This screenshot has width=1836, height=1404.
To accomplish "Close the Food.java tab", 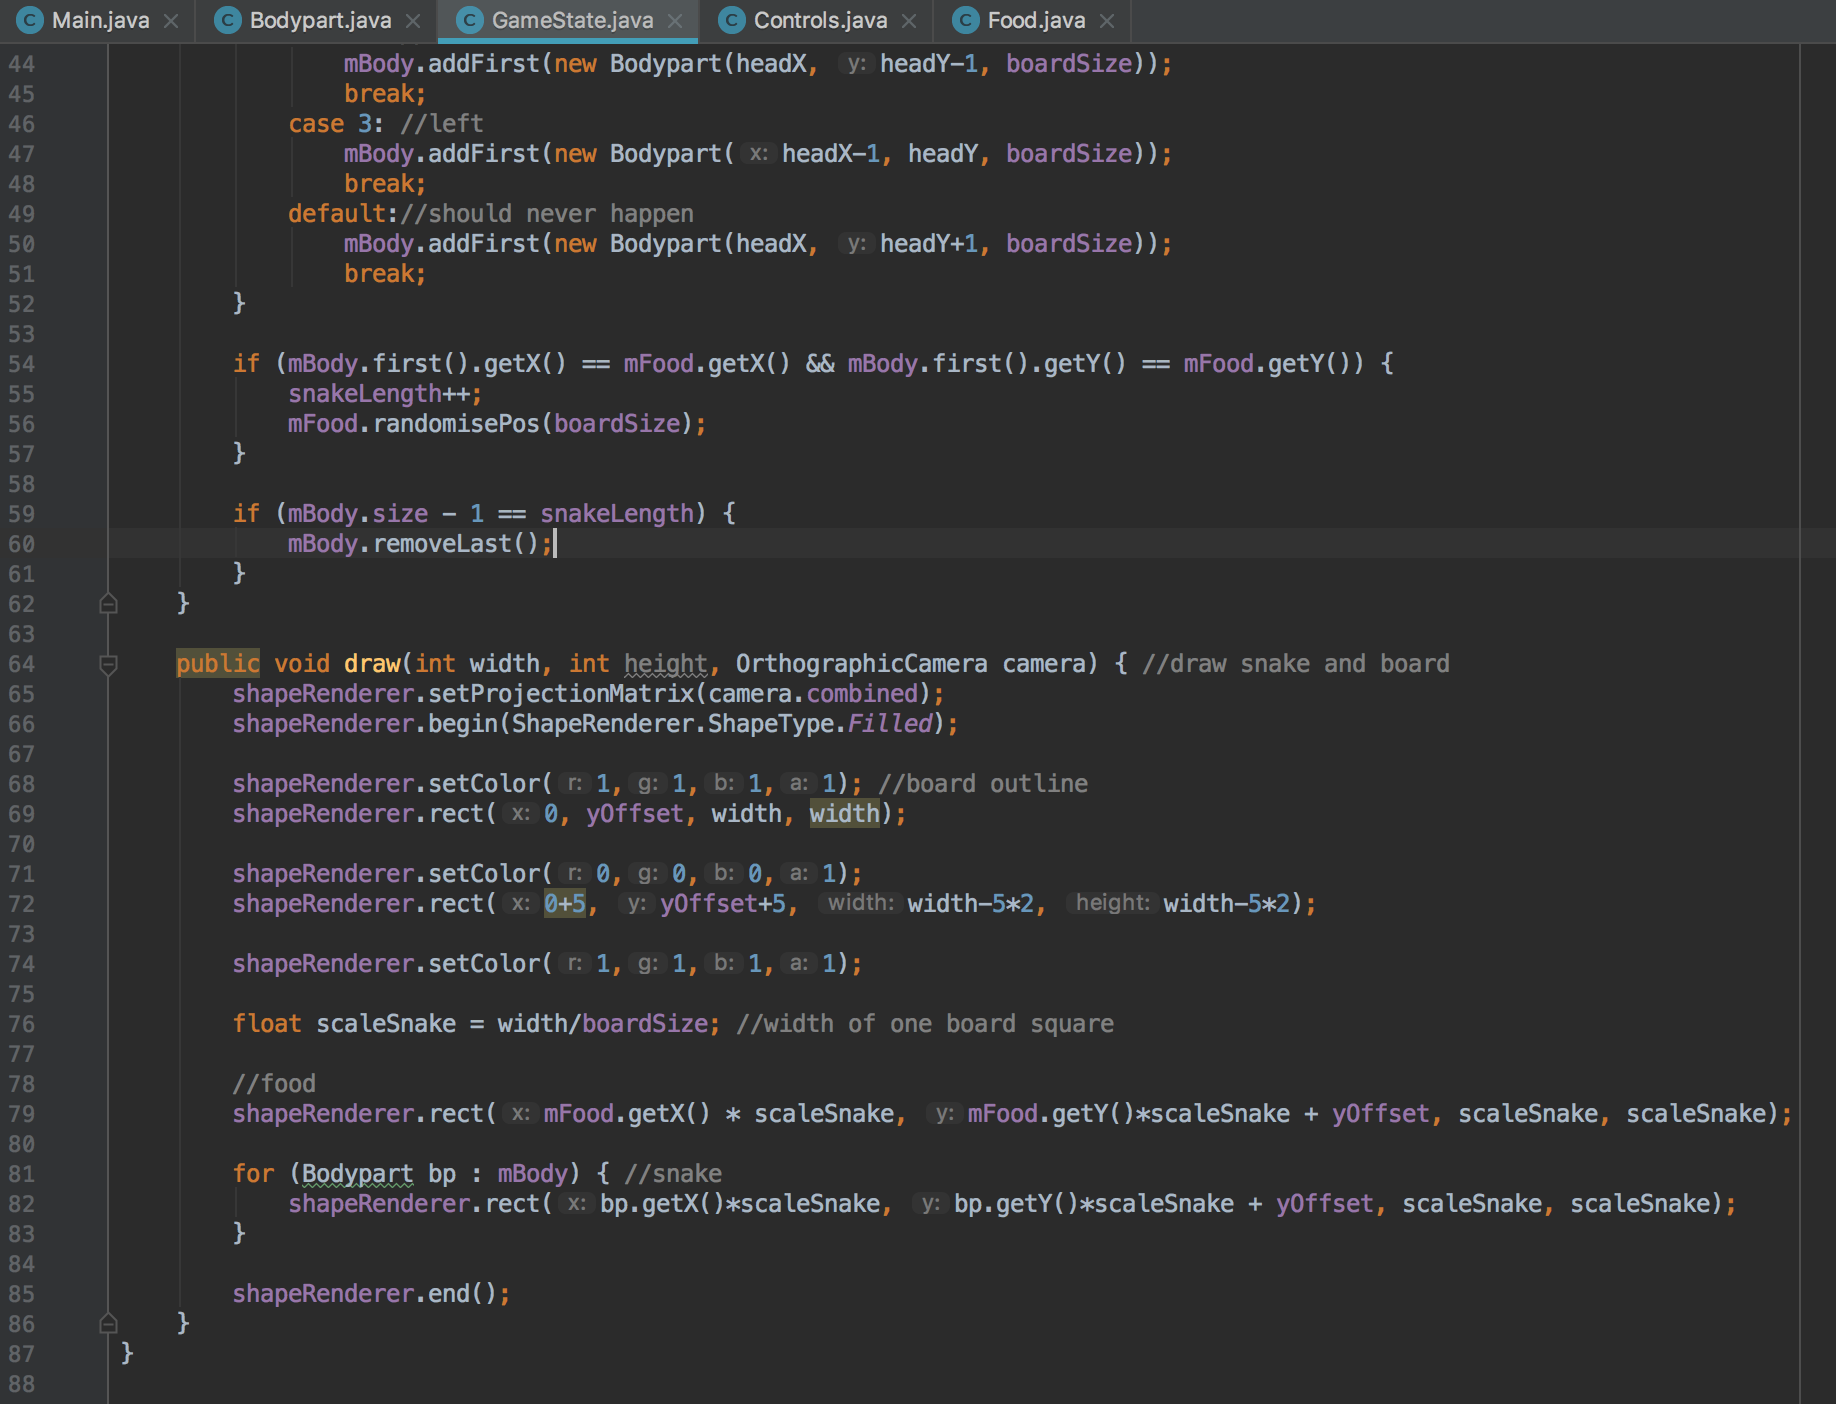I will coord(1107,21).
